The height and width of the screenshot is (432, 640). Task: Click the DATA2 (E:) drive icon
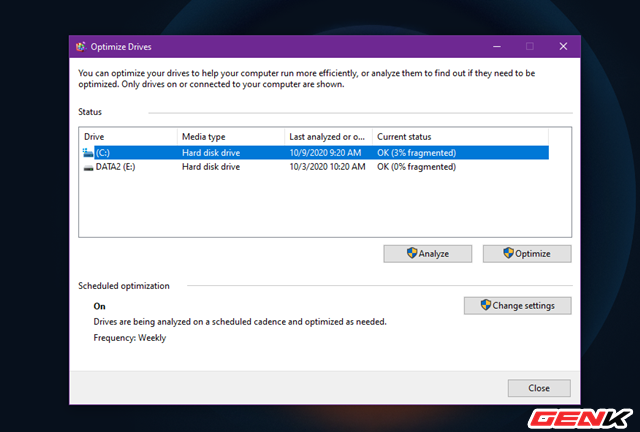tap(88, 167)
